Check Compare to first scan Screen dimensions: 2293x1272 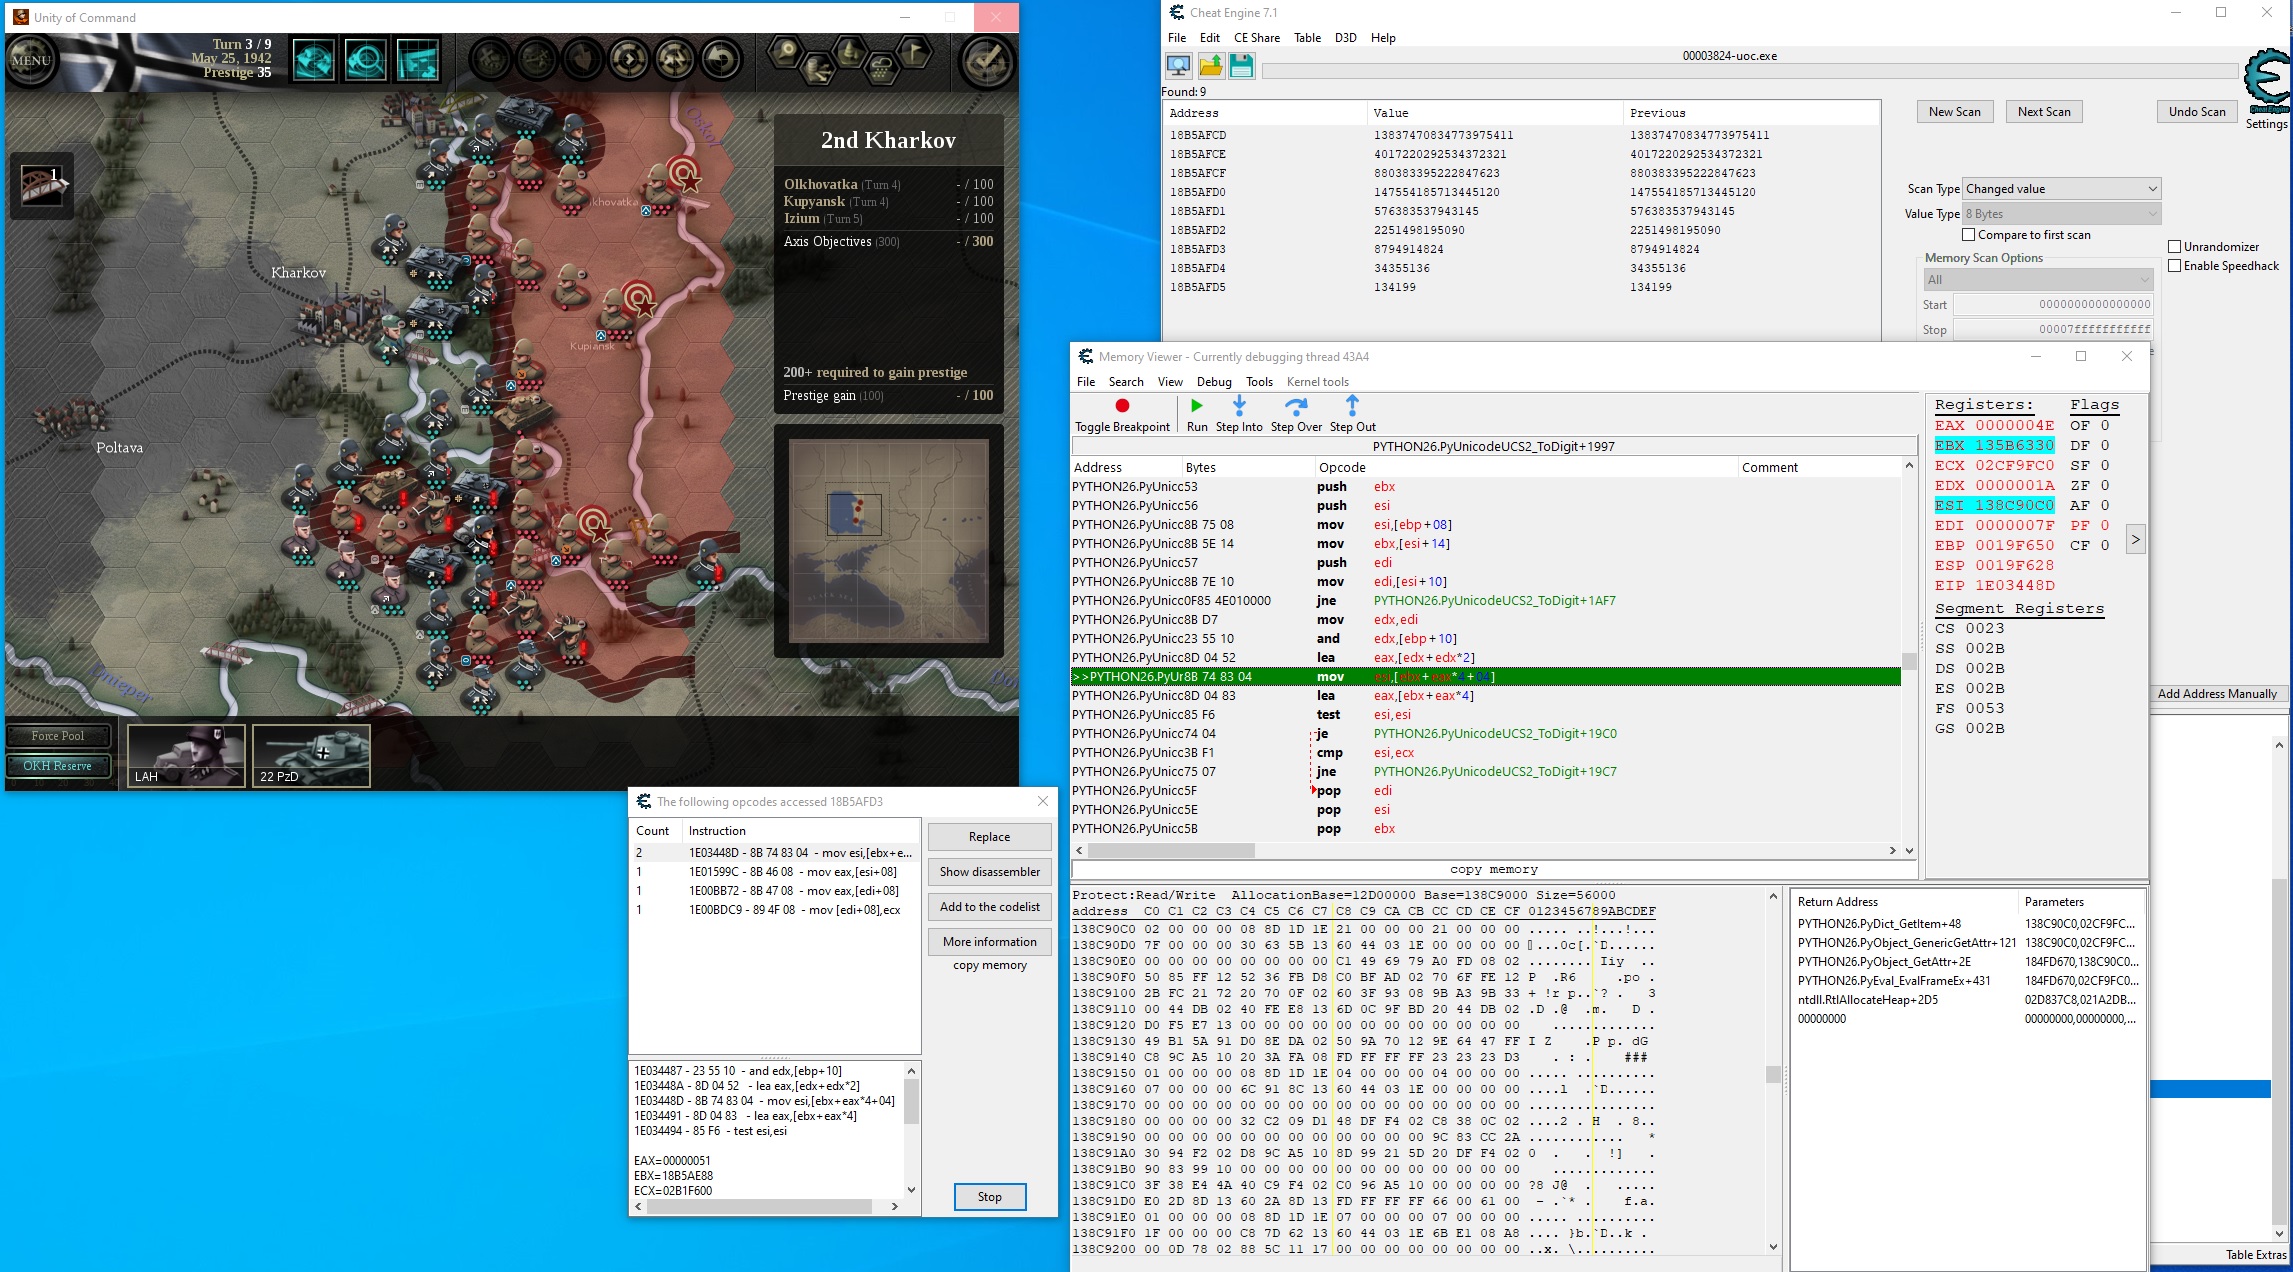point(1968,235)
